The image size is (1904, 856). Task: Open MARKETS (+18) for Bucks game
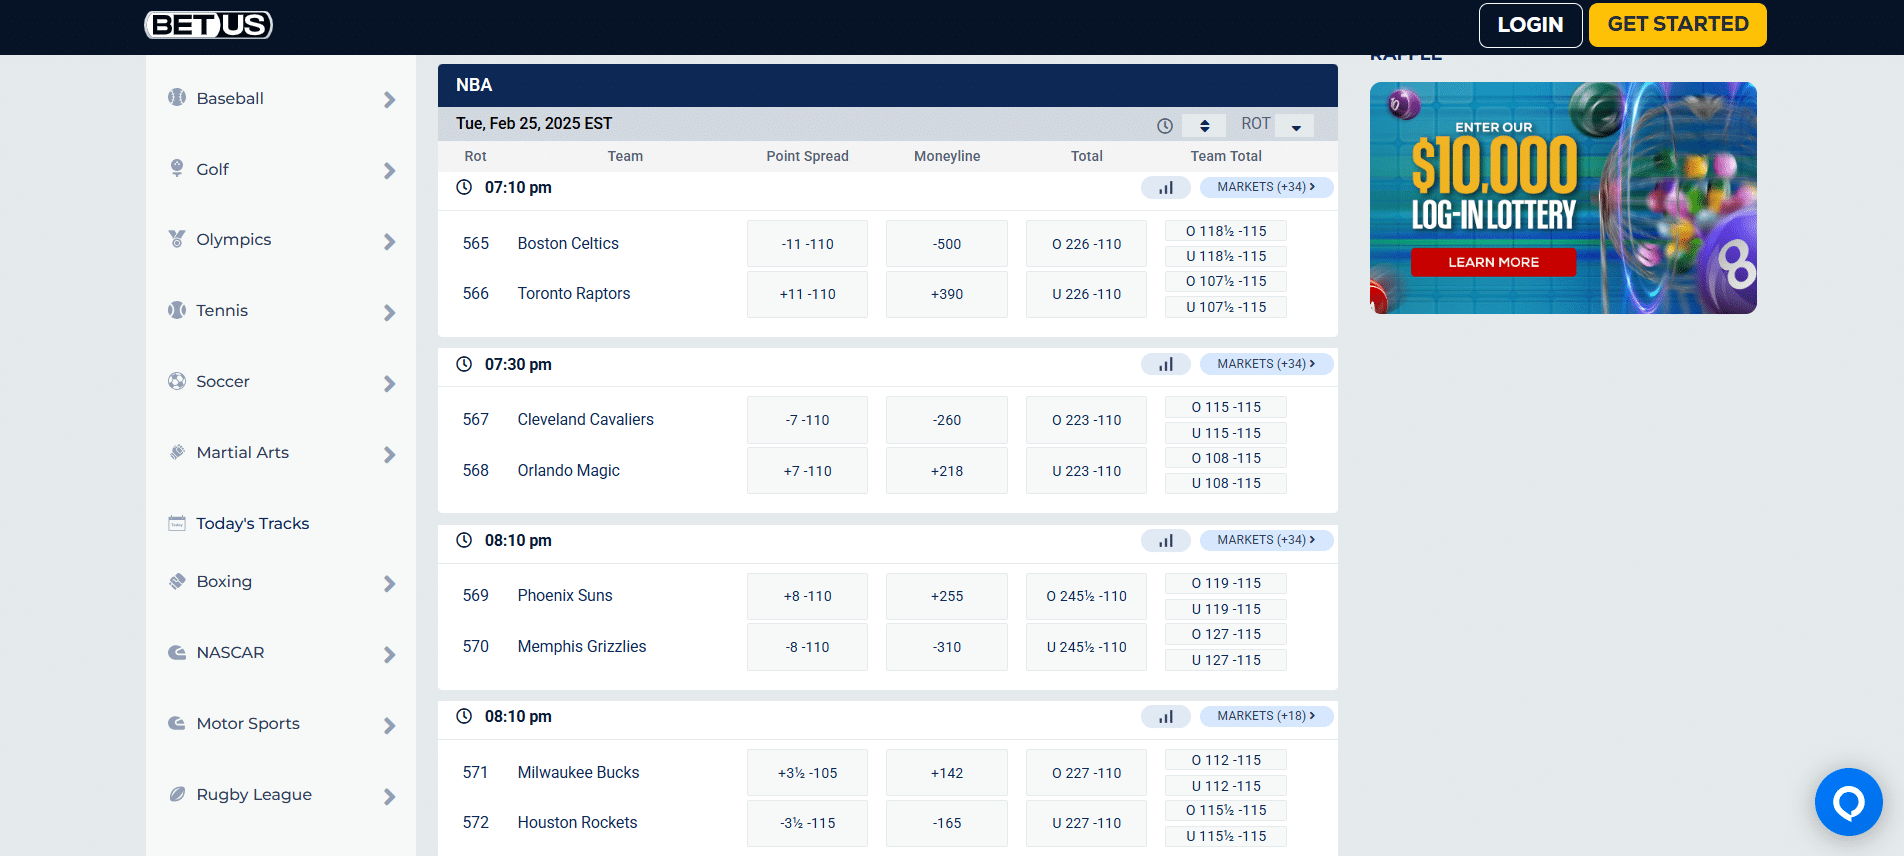(1266, 716)
